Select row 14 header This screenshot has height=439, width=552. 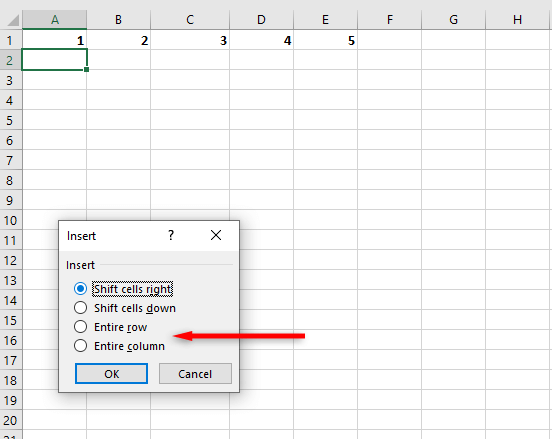pyautogui.click(x=11, y=300)
